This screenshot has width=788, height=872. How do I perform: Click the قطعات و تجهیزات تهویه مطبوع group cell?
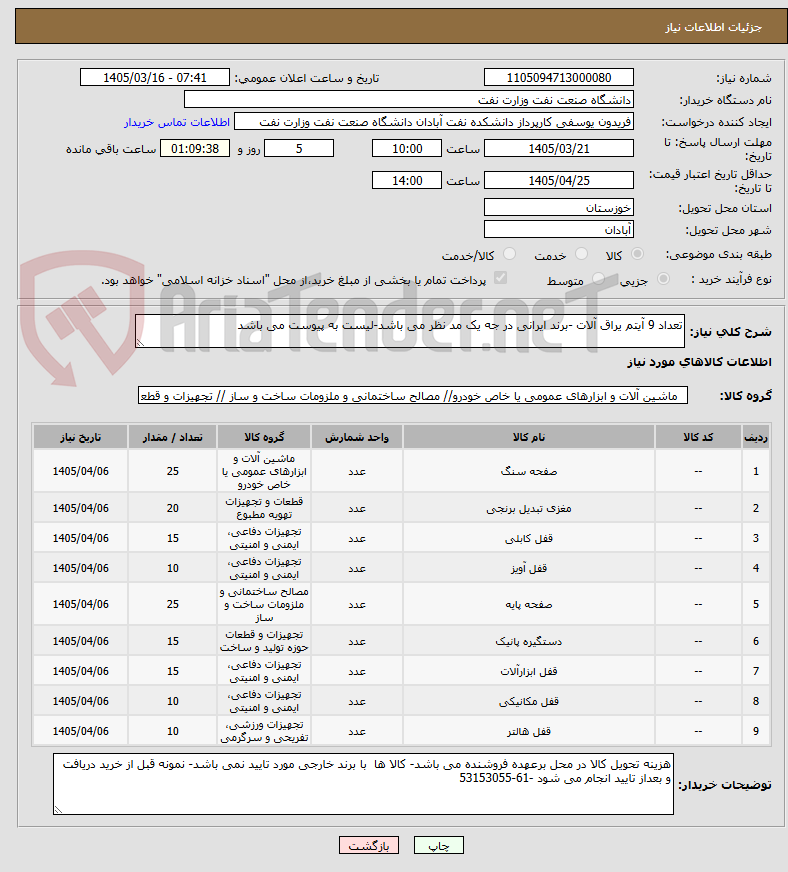[264, 508]
